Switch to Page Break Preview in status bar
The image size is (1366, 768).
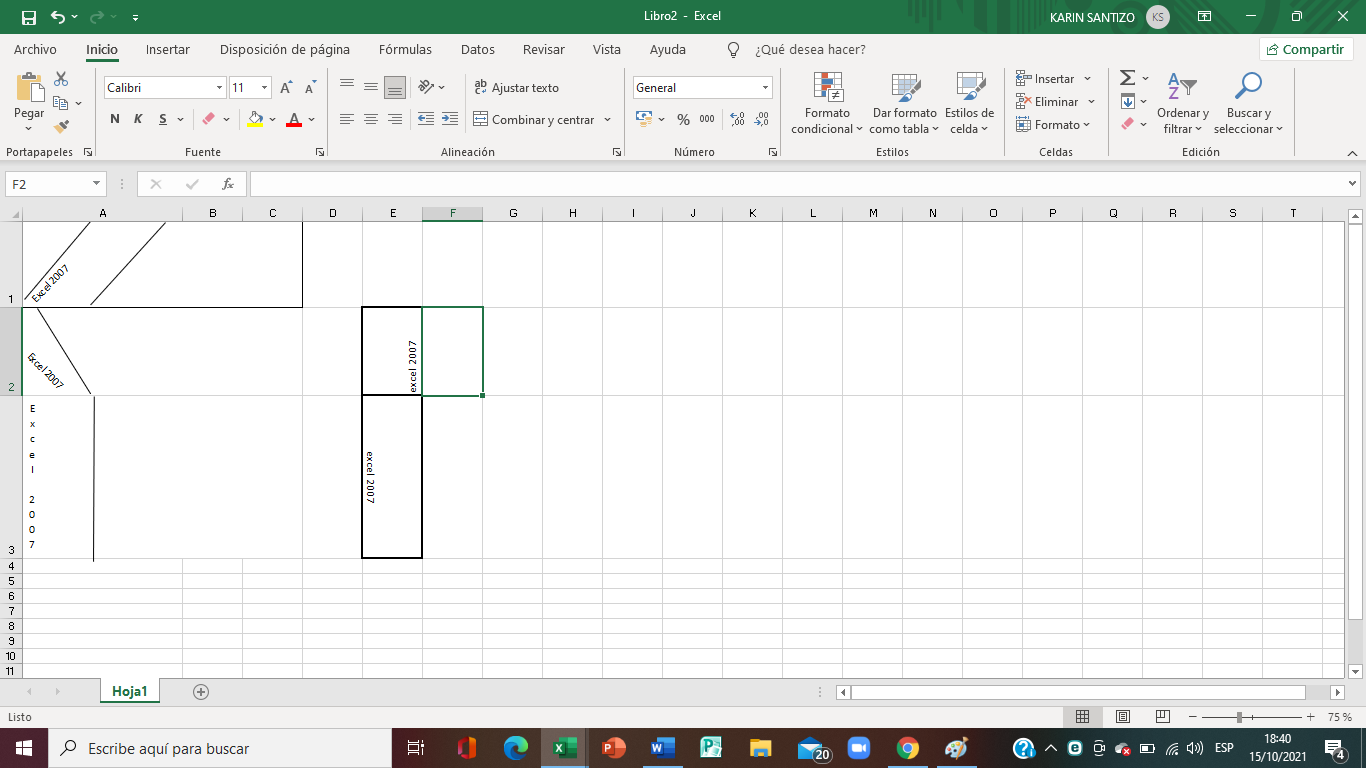tap(1162, 717)
